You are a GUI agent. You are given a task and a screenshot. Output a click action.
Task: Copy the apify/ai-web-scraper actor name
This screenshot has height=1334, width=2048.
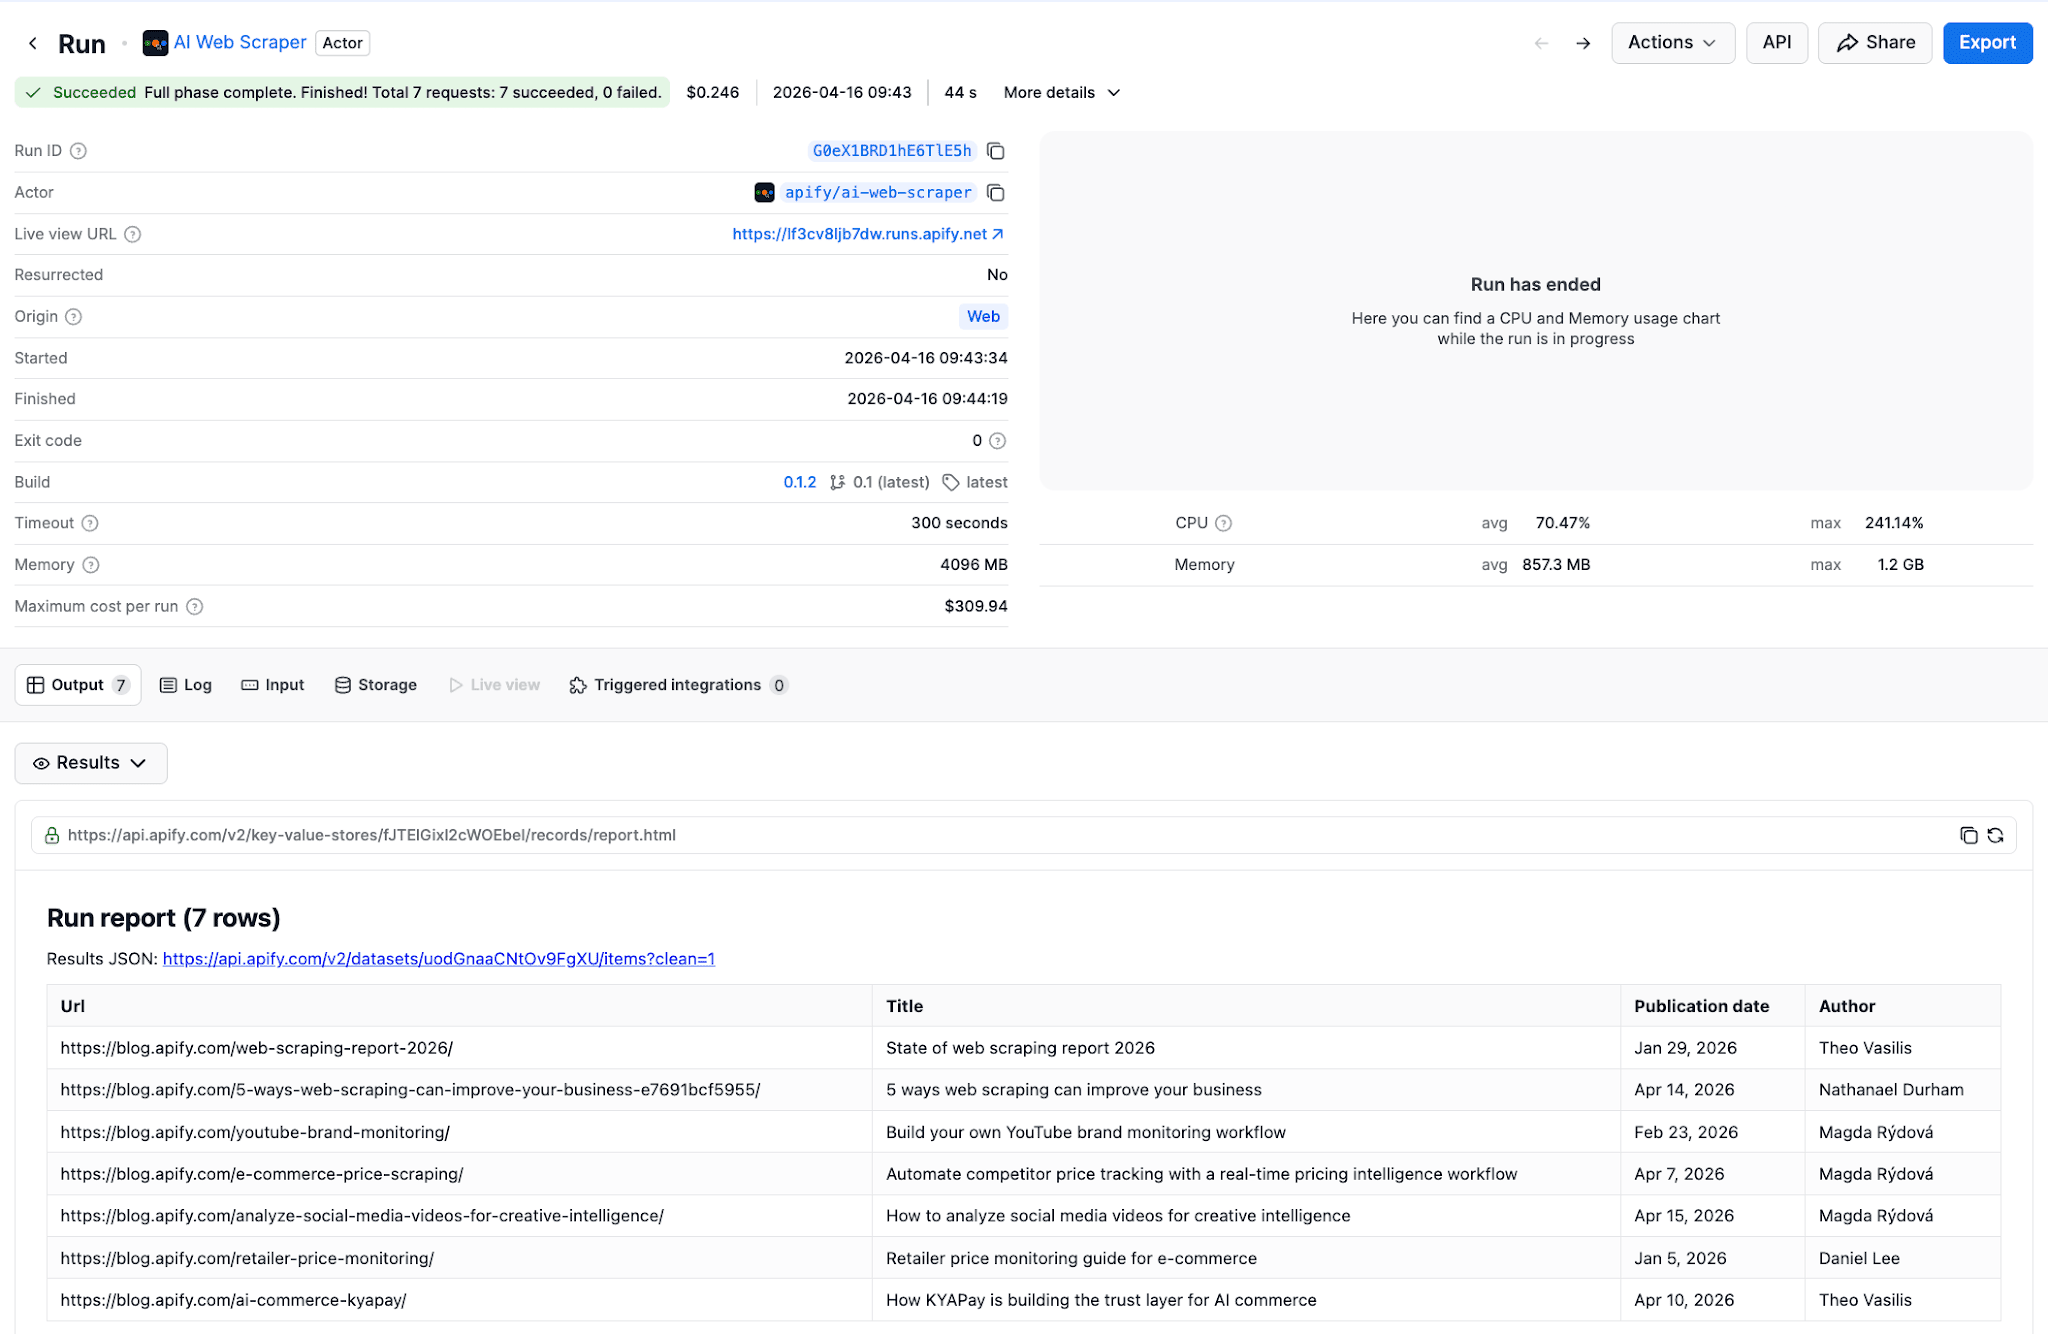tap(995, 193)
